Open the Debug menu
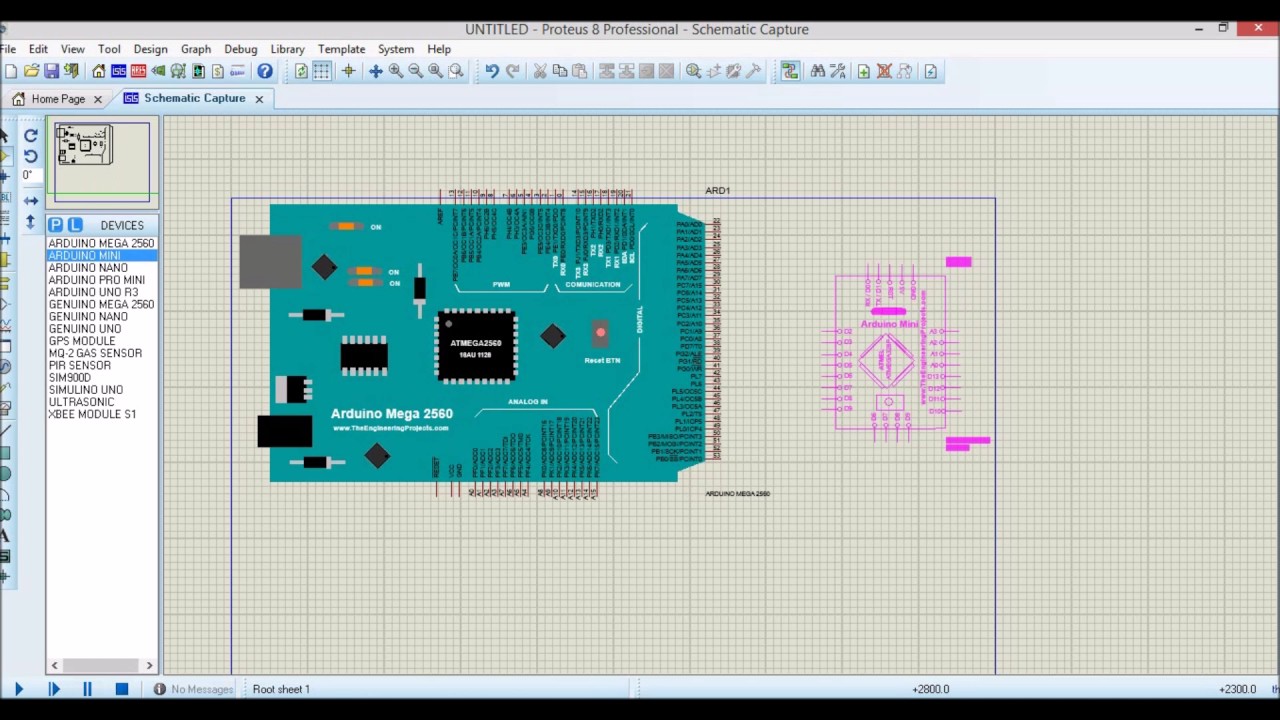This screenshot has height=720, width=1280. [241, 49]
